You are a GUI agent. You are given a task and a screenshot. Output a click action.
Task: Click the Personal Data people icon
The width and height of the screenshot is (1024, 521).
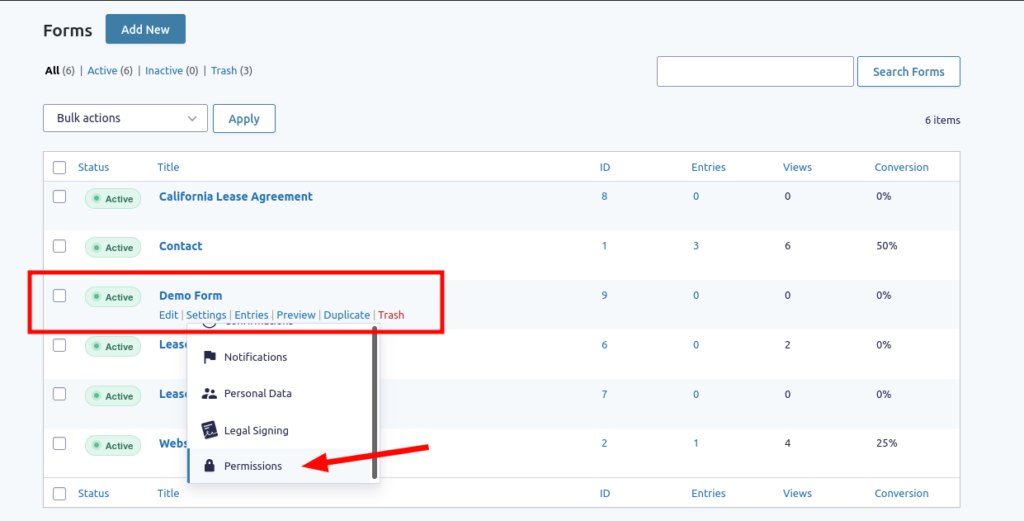(x=209, y=394)
